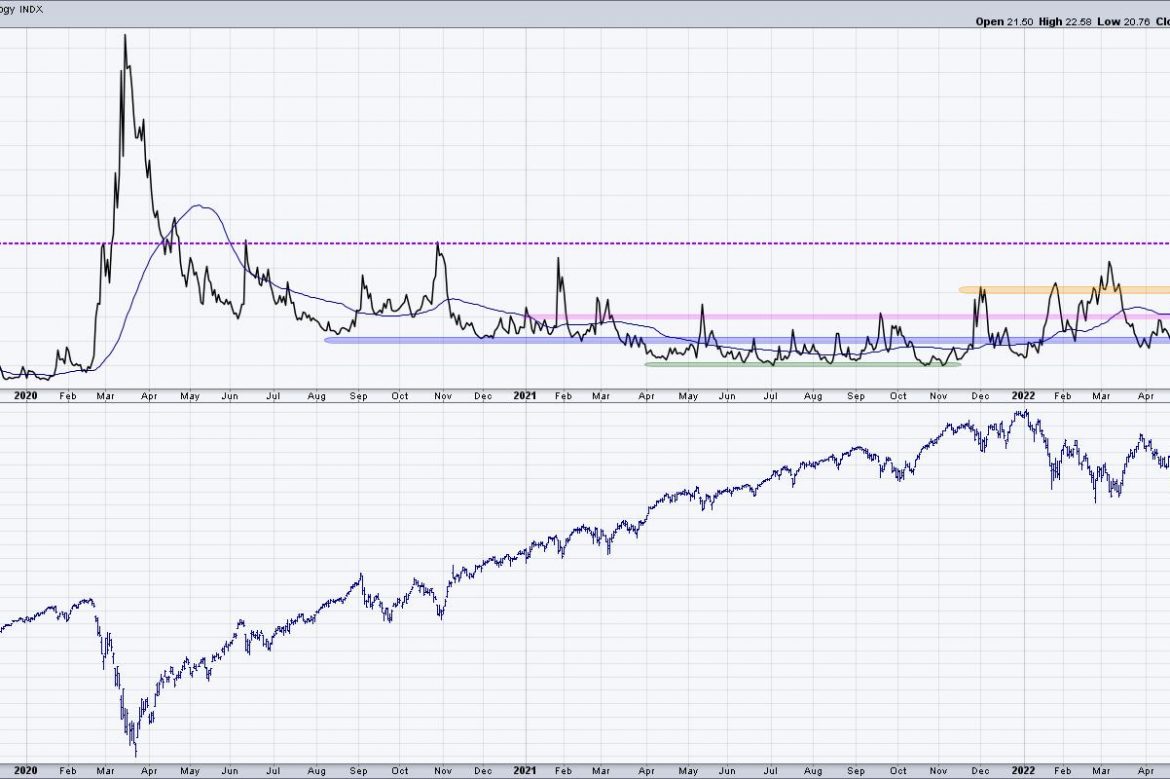Select the purple dashed horizontal line
1170x779 pixels.
(700, 243)
